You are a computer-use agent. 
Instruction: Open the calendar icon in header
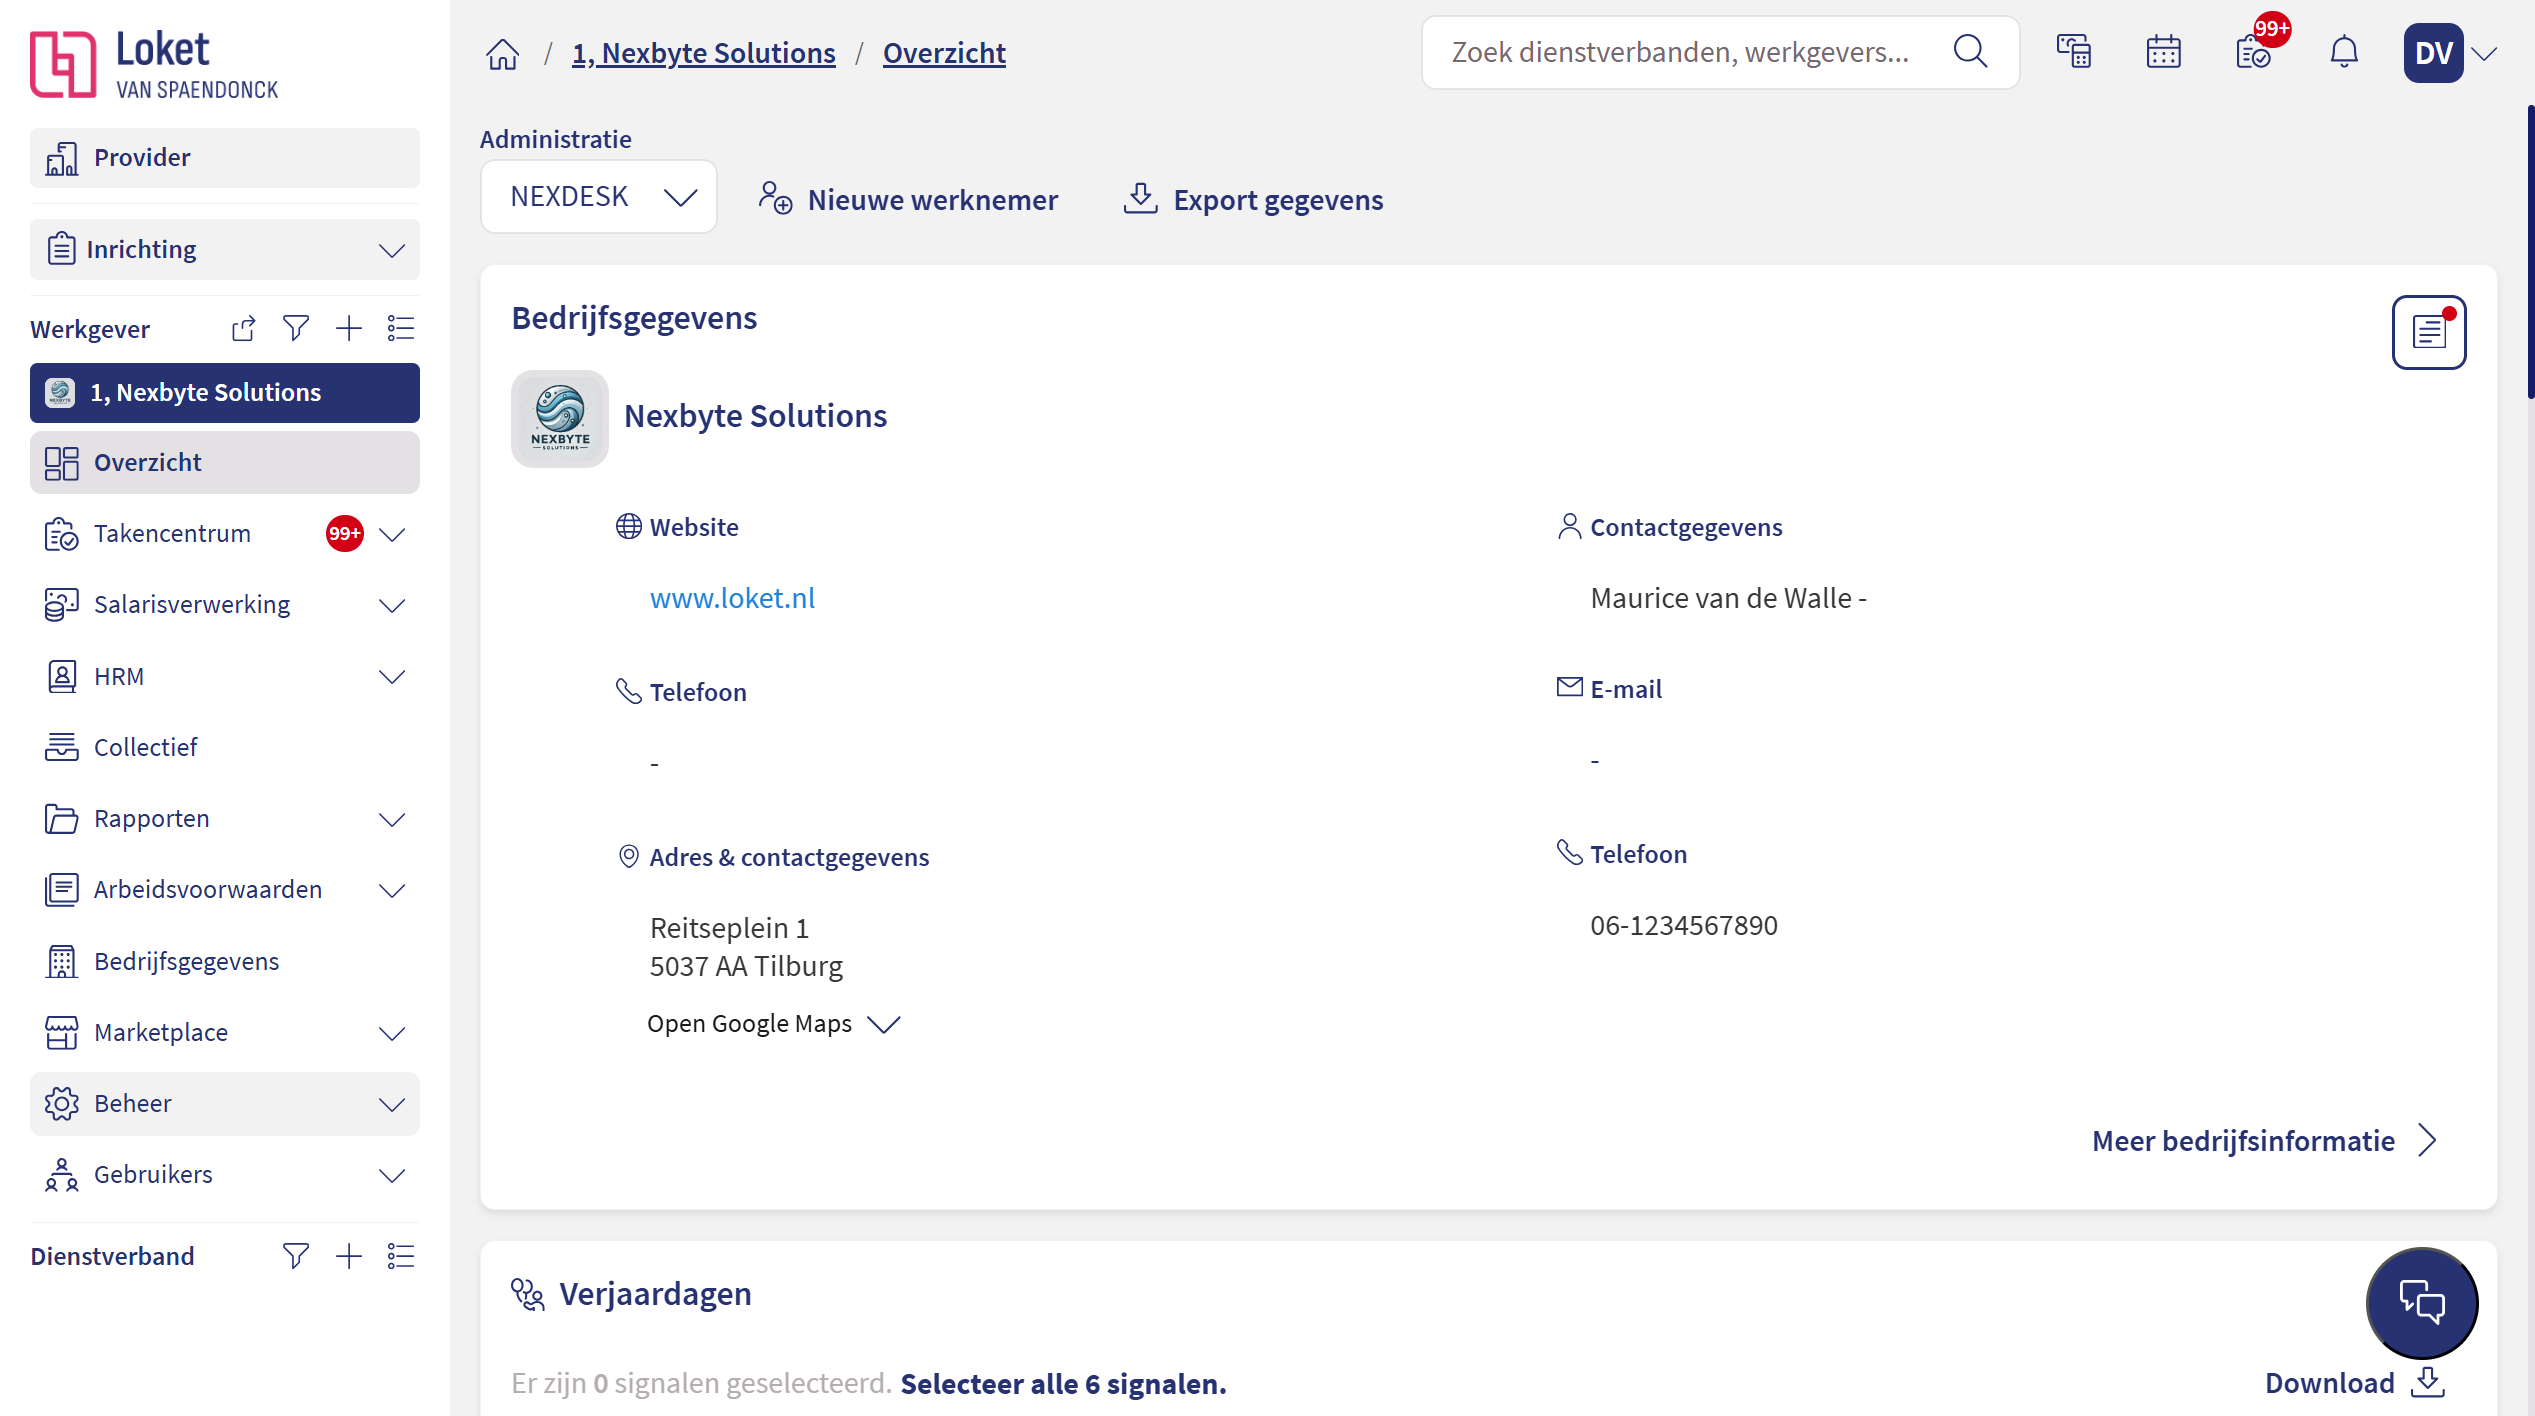pyautogui.click(x=2163, y=52)
